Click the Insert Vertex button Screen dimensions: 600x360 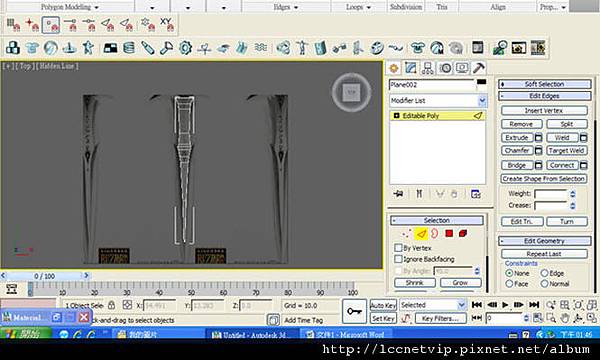[x=544, y=111]
